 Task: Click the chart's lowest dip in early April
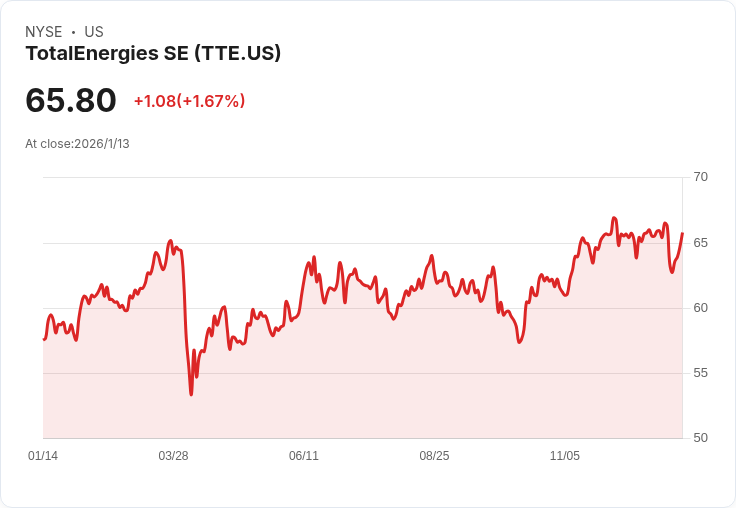(191, 394)
